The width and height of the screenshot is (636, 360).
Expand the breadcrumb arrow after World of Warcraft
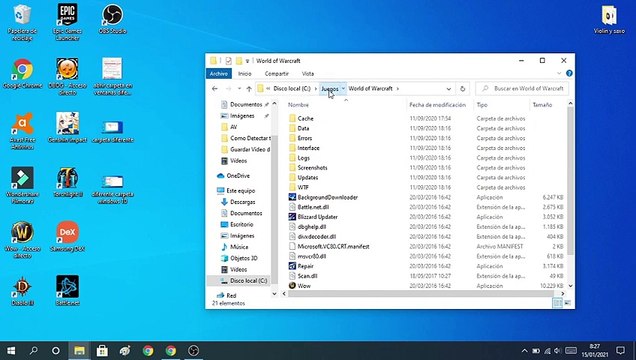398,88
